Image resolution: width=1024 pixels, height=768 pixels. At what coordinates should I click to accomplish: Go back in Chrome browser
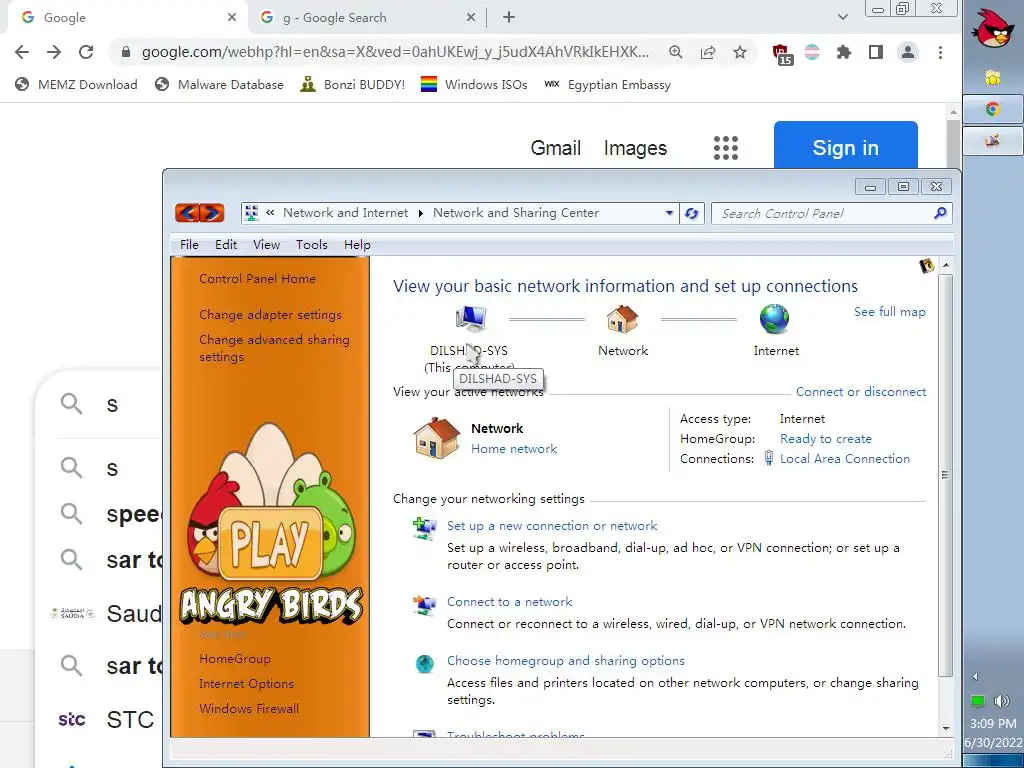[22, 52]
